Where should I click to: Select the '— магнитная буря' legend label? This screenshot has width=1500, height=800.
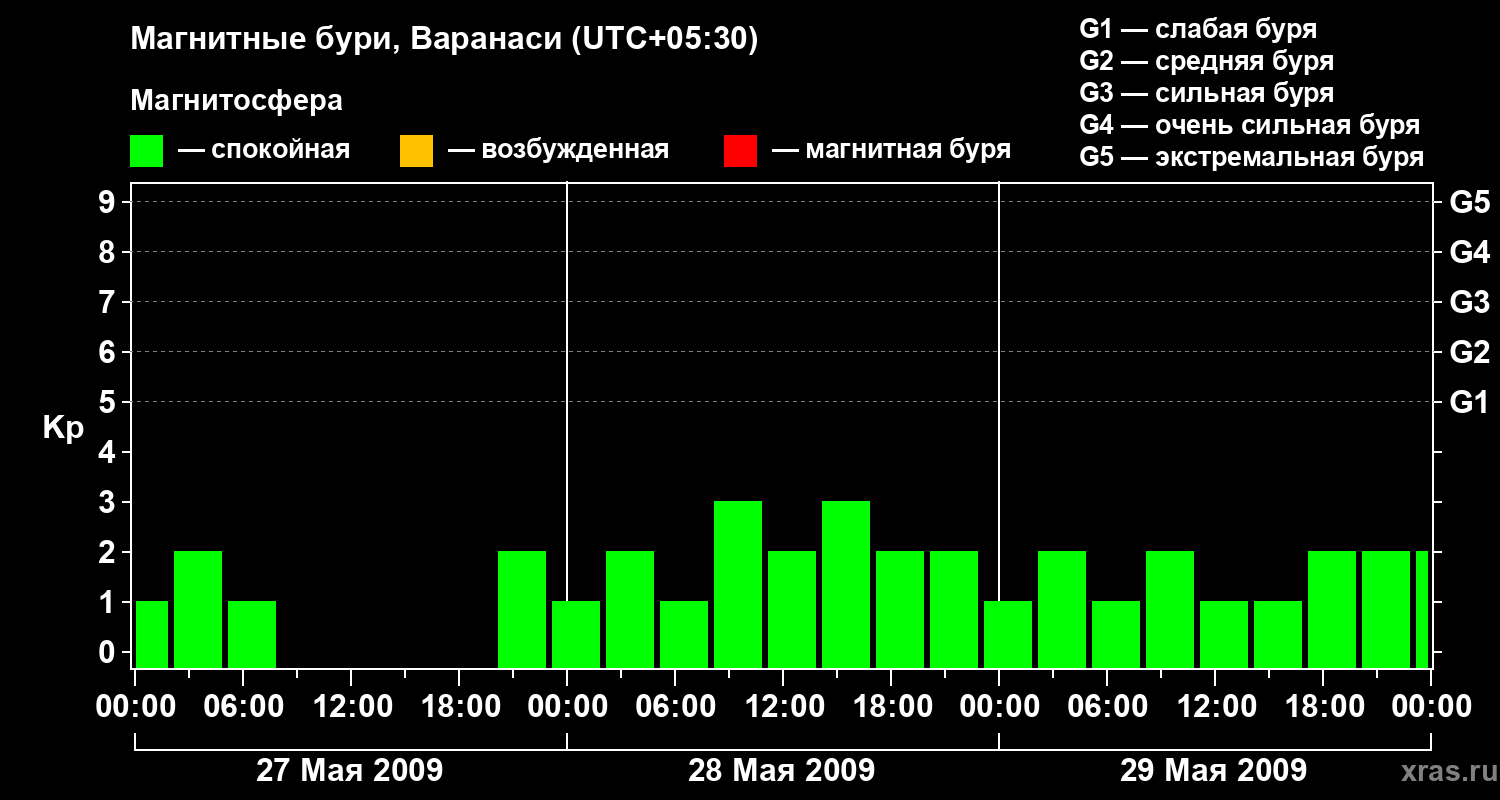[892, 150]
